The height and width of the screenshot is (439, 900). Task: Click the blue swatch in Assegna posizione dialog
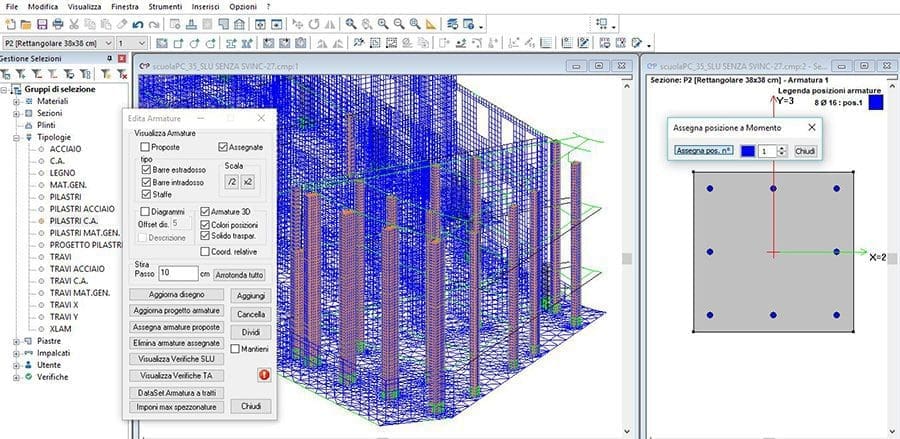click(747, 151)
